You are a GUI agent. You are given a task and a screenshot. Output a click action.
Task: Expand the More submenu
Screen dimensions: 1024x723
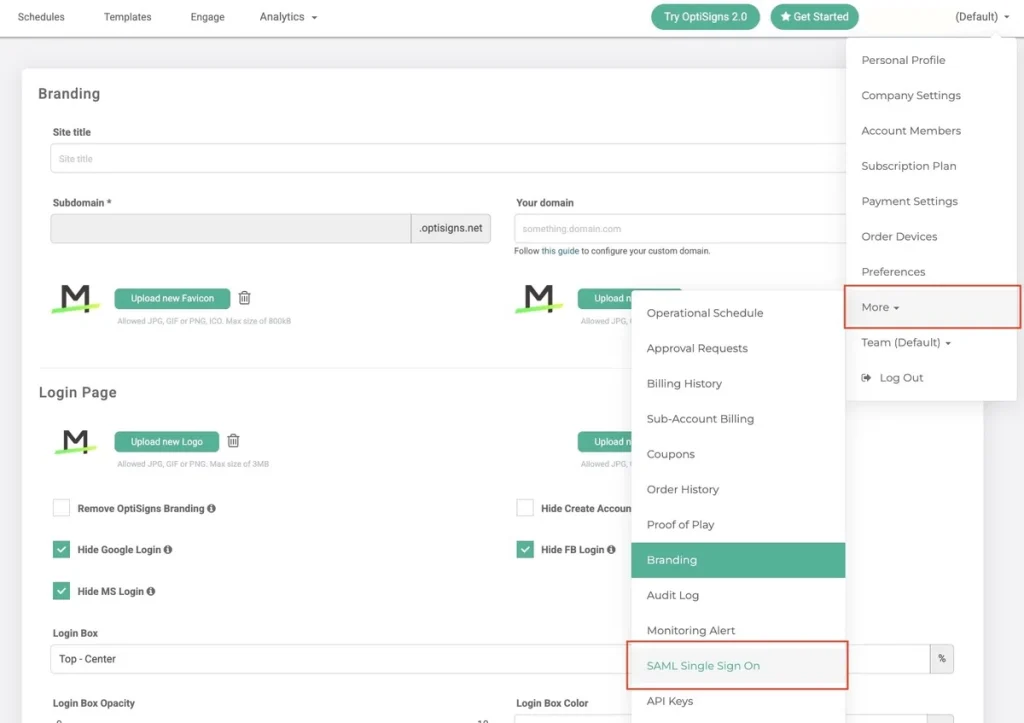click(x=880, y=307)
